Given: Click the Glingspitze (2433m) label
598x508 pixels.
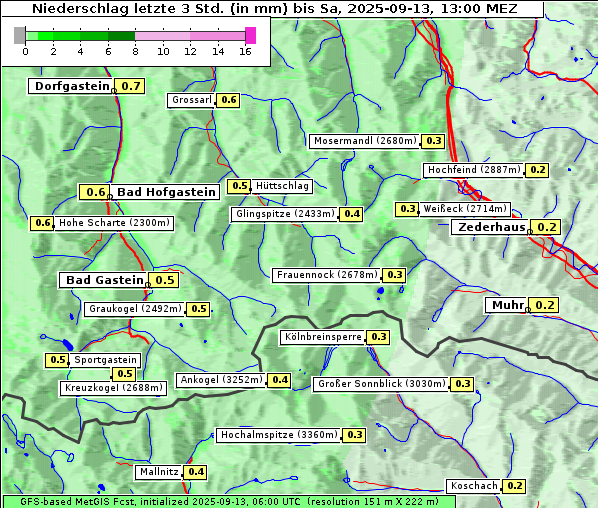Looking at the screenshot, I should pos(285,214).
